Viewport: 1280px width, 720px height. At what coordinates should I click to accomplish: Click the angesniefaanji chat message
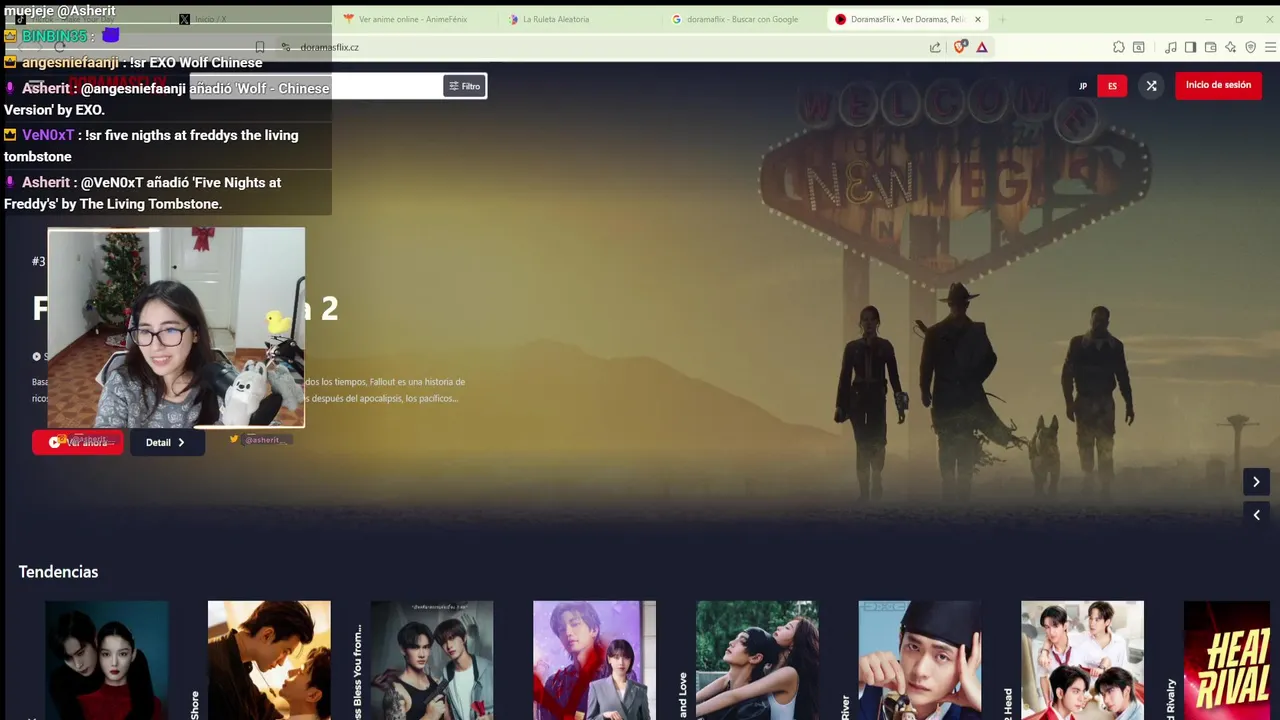pos(166,63)
